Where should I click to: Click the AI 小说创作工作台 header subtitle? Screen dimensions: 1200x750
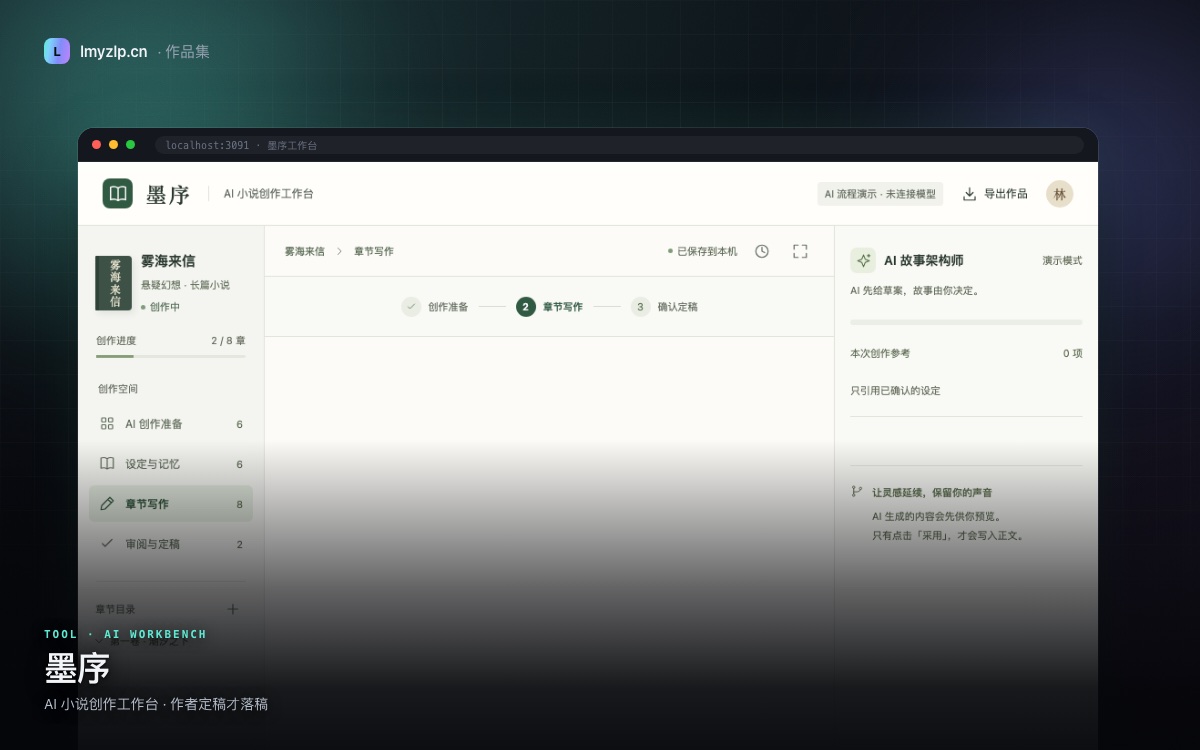click(268, 194)
